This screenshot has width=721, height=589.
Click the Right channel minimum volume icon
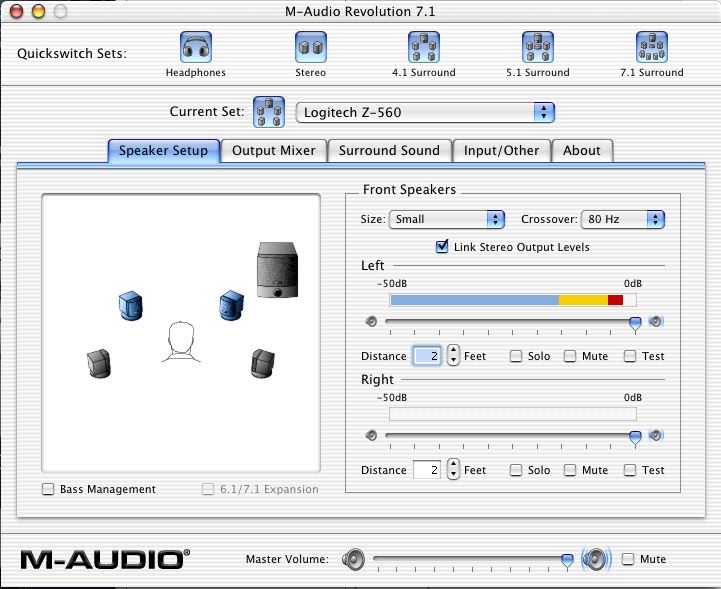pos(371,435)
